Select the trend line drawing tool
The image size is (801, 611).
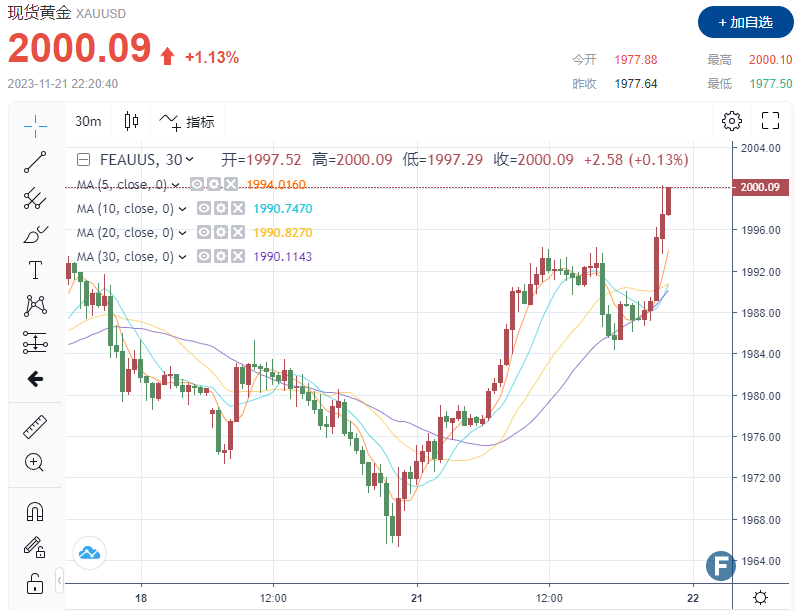tap(35, 161)
